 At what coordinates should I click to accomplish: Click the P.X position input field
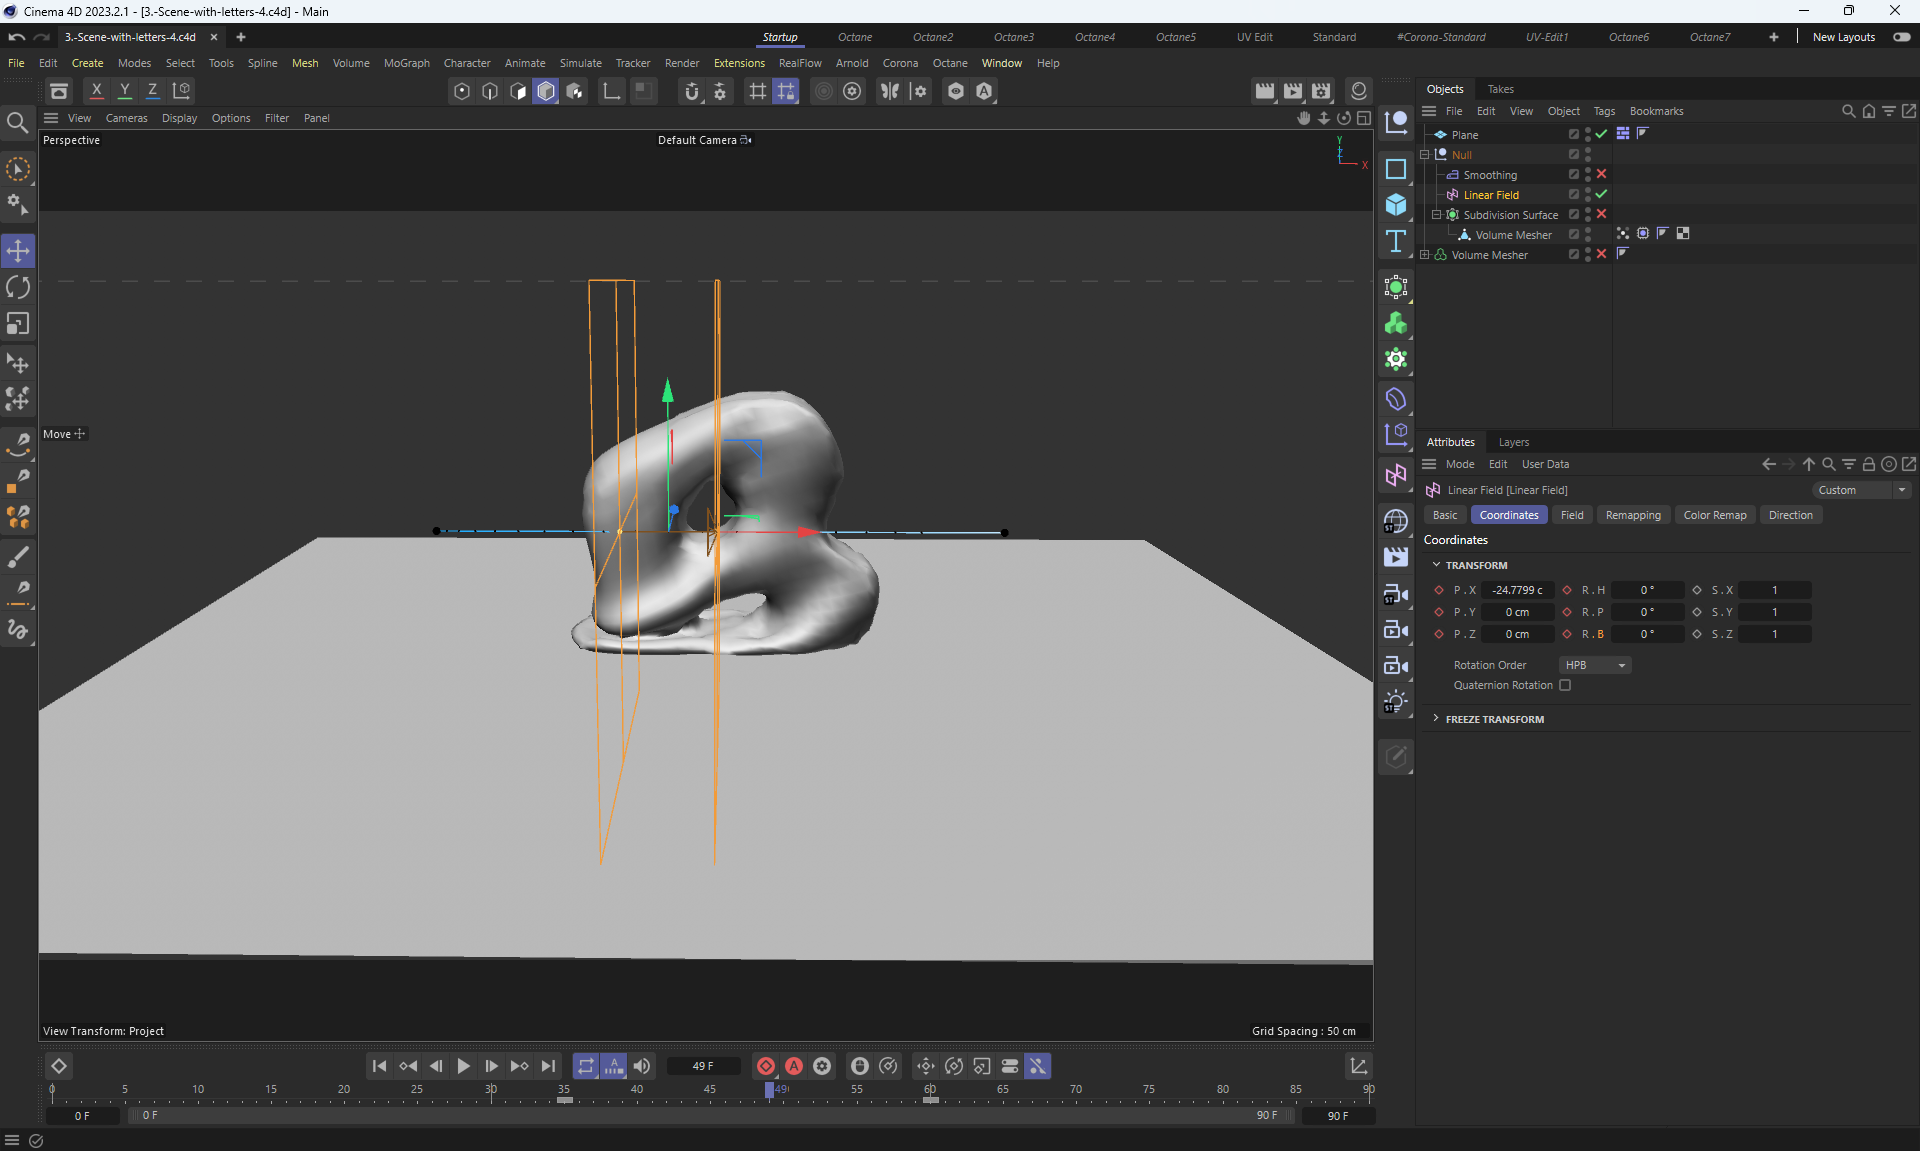1517,590
